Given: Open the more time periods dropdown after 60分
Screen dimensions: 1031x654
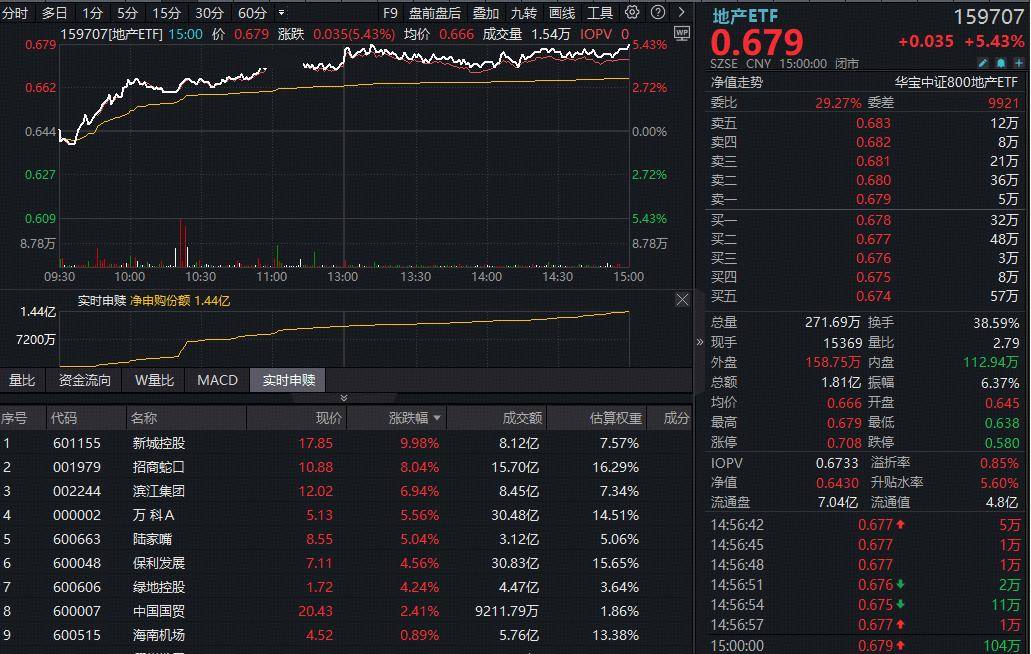Looking at the screenshot, I should (281, 13).
